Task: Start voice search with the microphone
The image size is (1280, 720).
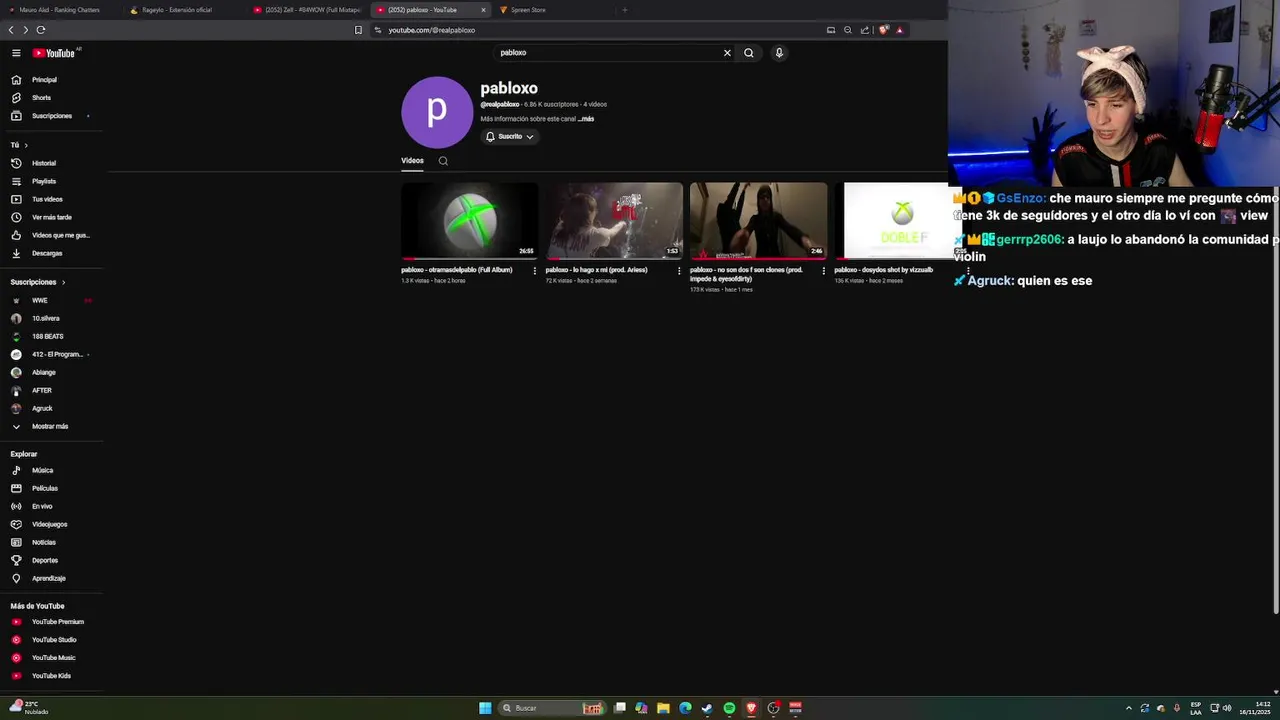Action: click(x=779, y=53)
